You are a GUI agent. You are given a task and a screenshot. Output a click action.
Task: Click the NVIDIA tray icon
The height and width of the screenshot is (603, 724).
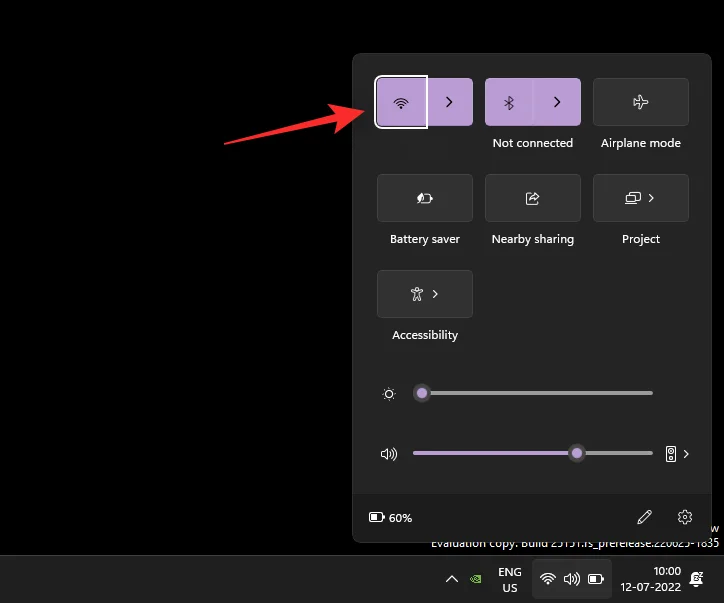[x=476, y=579]
